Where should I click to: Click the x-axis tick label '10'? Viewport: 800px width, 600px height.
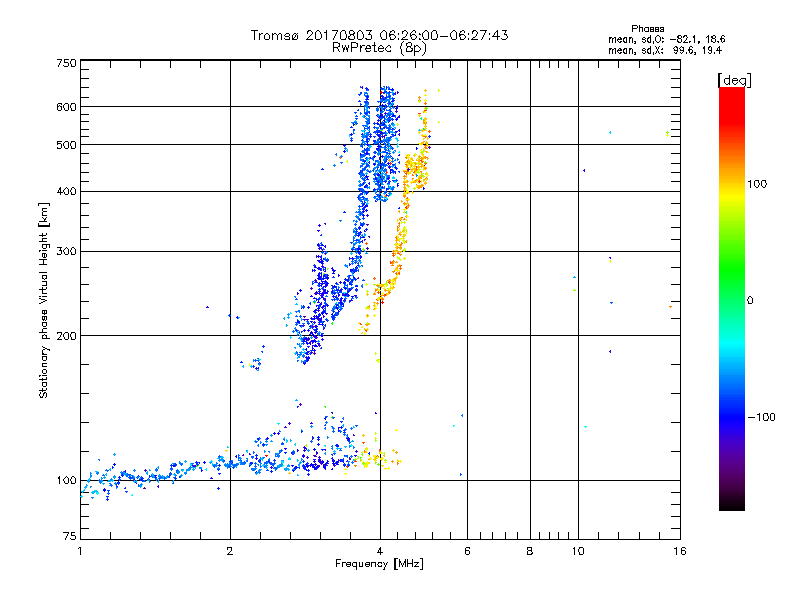point(578,551)
